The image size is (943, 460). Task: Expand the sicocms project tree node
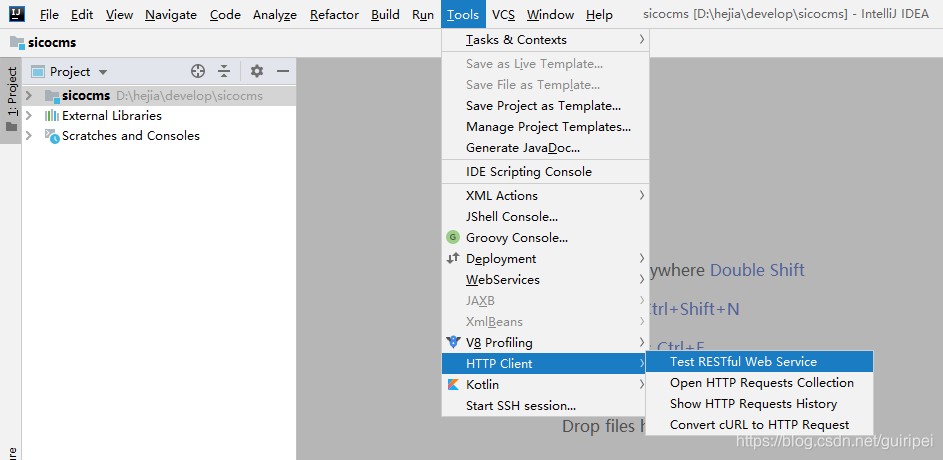pos(29,96)
